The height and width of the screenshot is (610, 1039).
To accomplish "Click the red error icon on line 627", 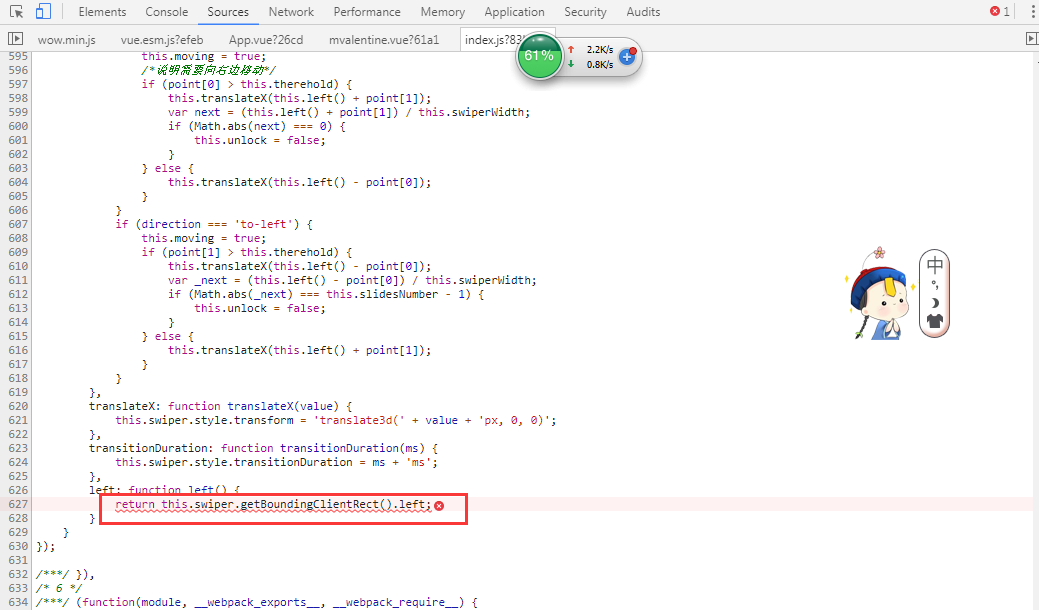I will click(439, 505).
